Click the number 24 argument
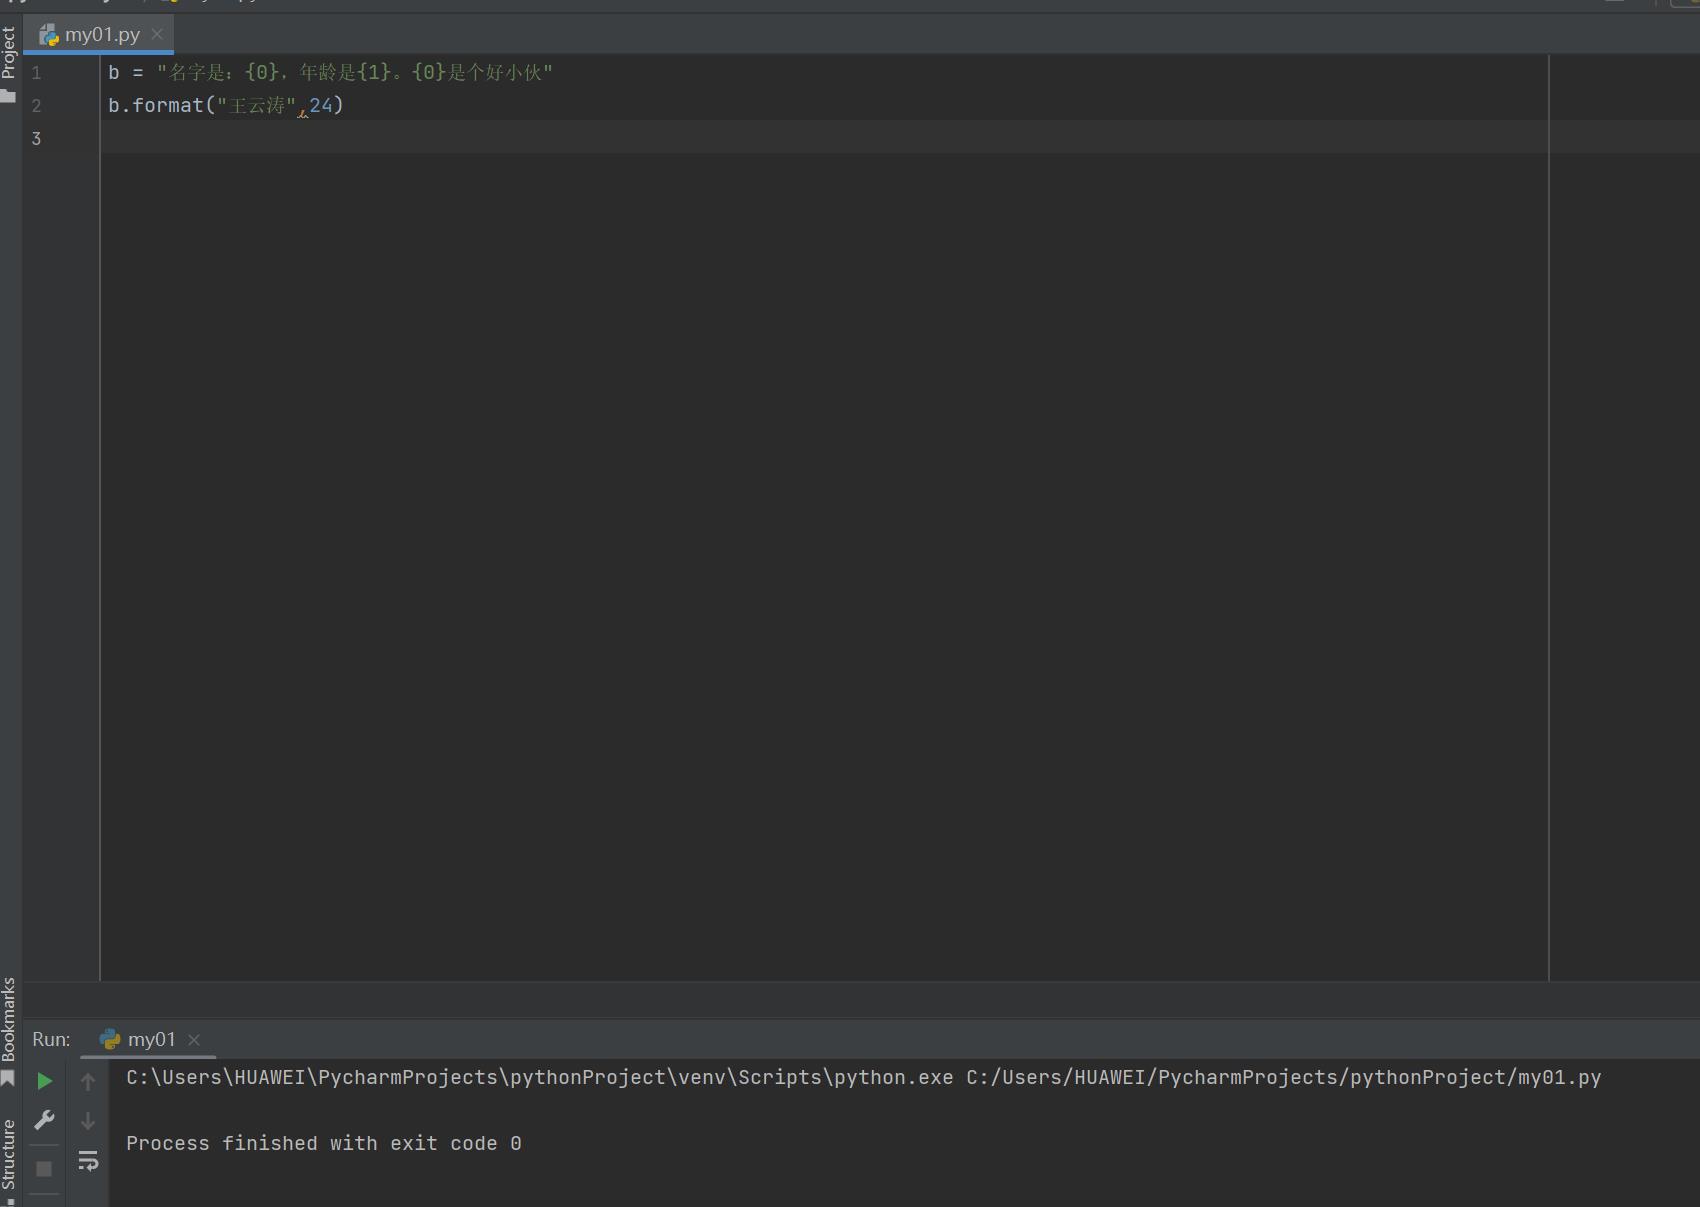Image resolution: width=1700 pixels, height=1207 pixels. point(321,106)
